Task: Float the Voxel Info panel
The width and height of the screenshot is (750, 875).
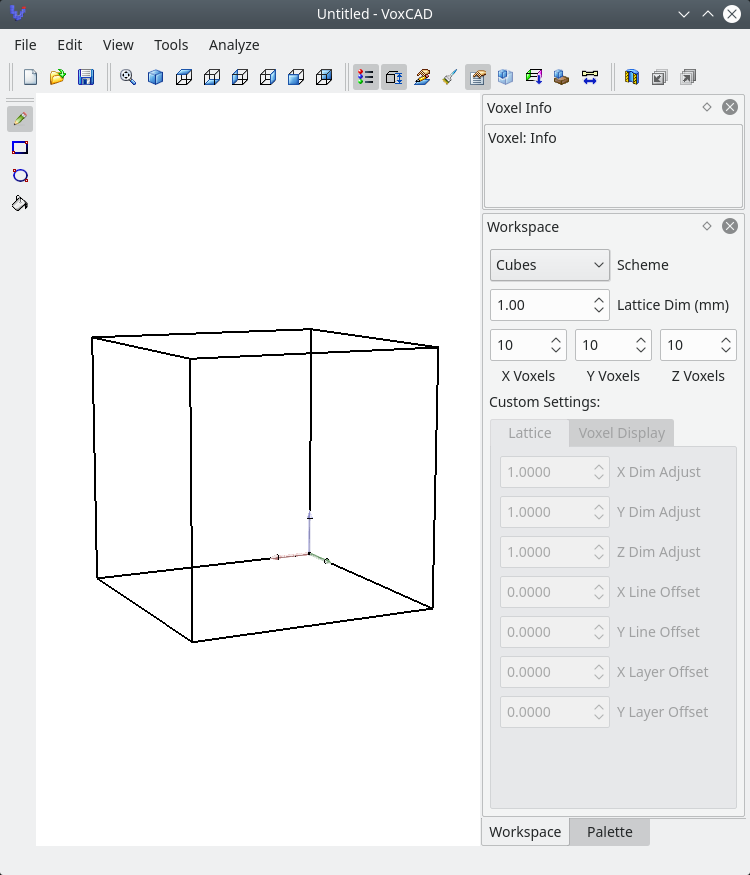Action: (x=707, y=107)
